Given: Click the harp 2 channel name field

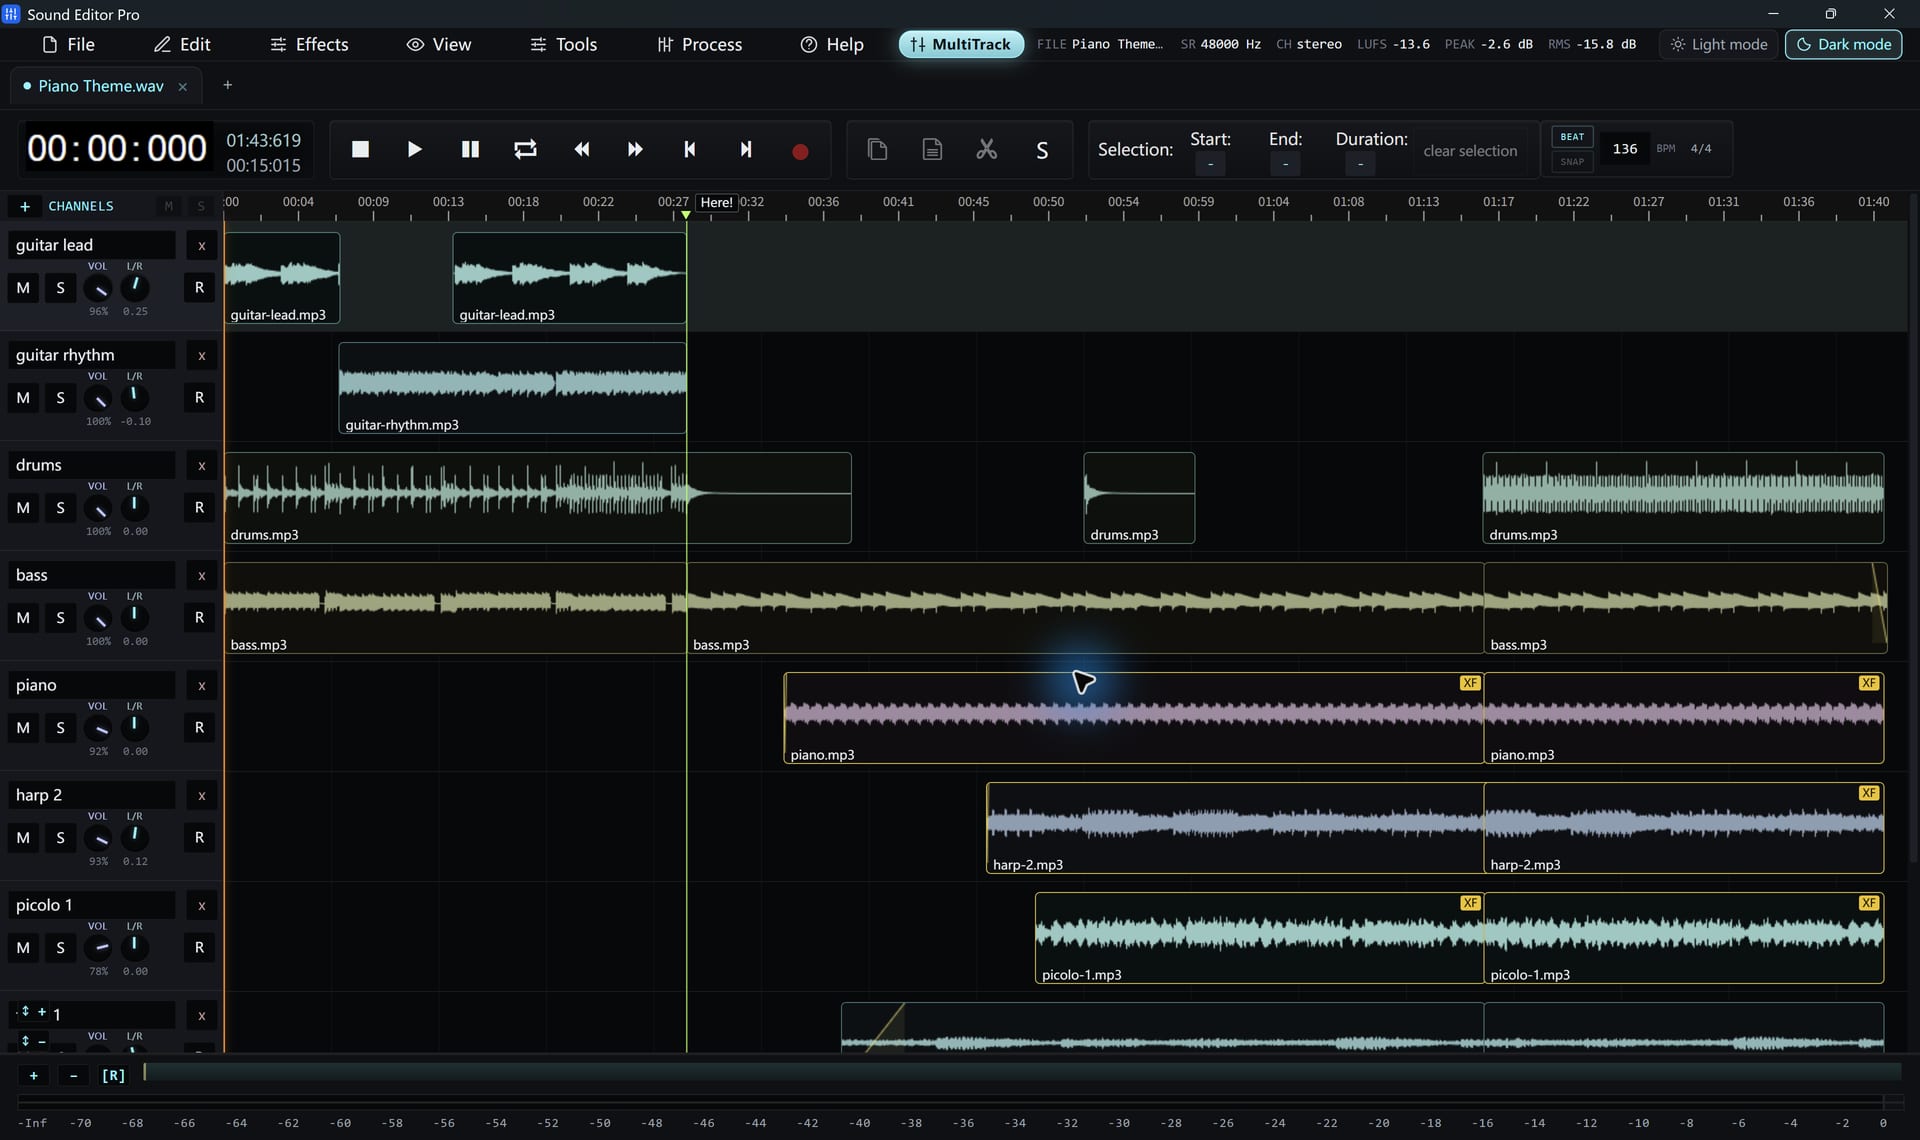Looking at the screenshot, I should [x=91, y=795].
